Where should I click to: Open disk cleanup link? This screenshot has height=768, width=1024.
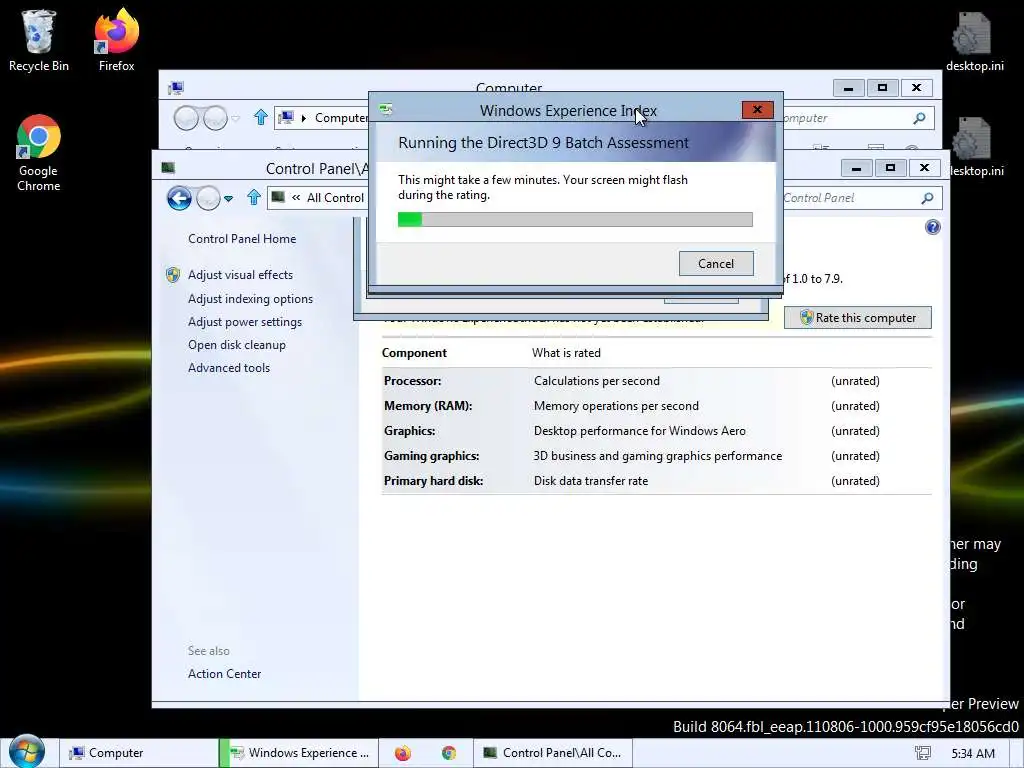coord(236,345)
